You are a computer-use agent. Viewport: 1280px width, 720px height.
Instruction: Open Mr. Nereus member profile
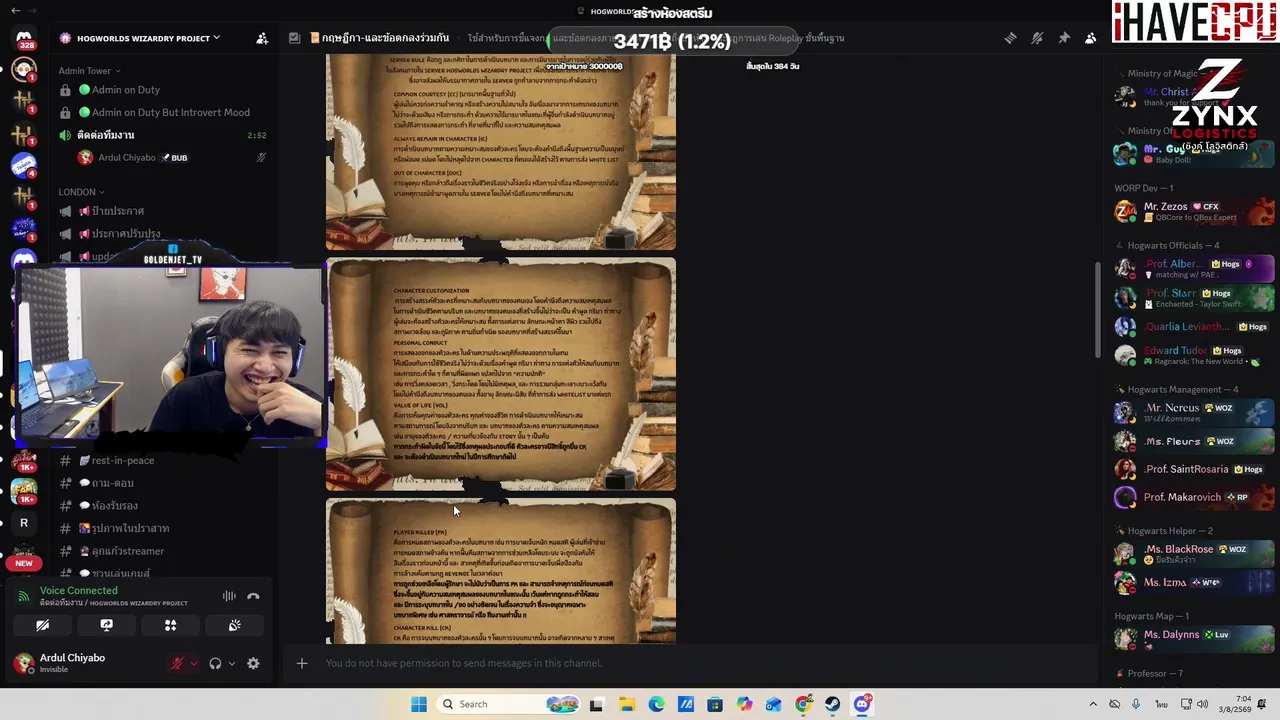point(1194,412)
